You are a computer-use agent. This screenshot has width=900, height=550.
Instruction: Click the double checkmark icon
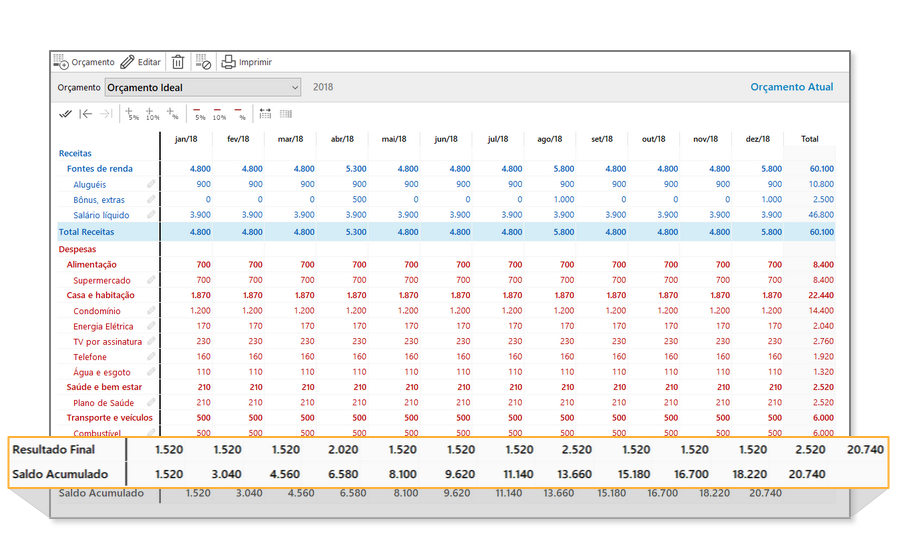pyautogui.click(x=65, y=114)
